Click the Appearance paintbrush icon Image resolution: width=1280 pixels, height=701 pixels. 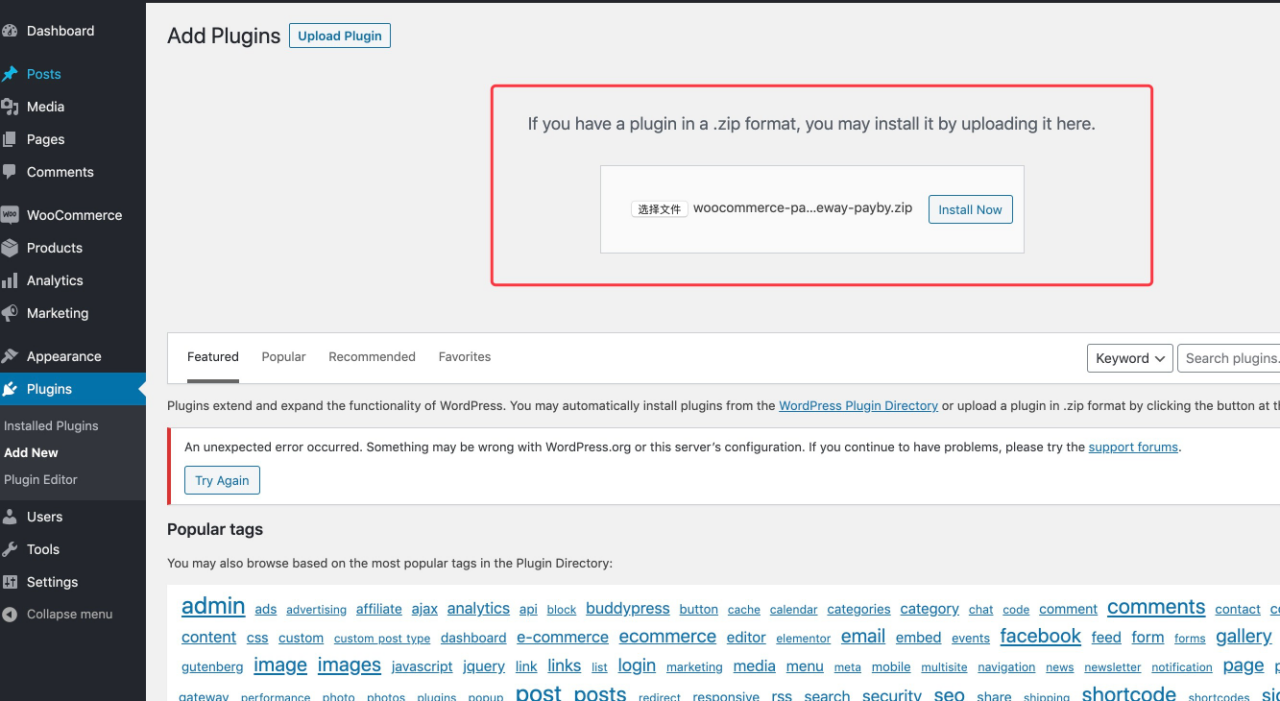coord(10,357)
